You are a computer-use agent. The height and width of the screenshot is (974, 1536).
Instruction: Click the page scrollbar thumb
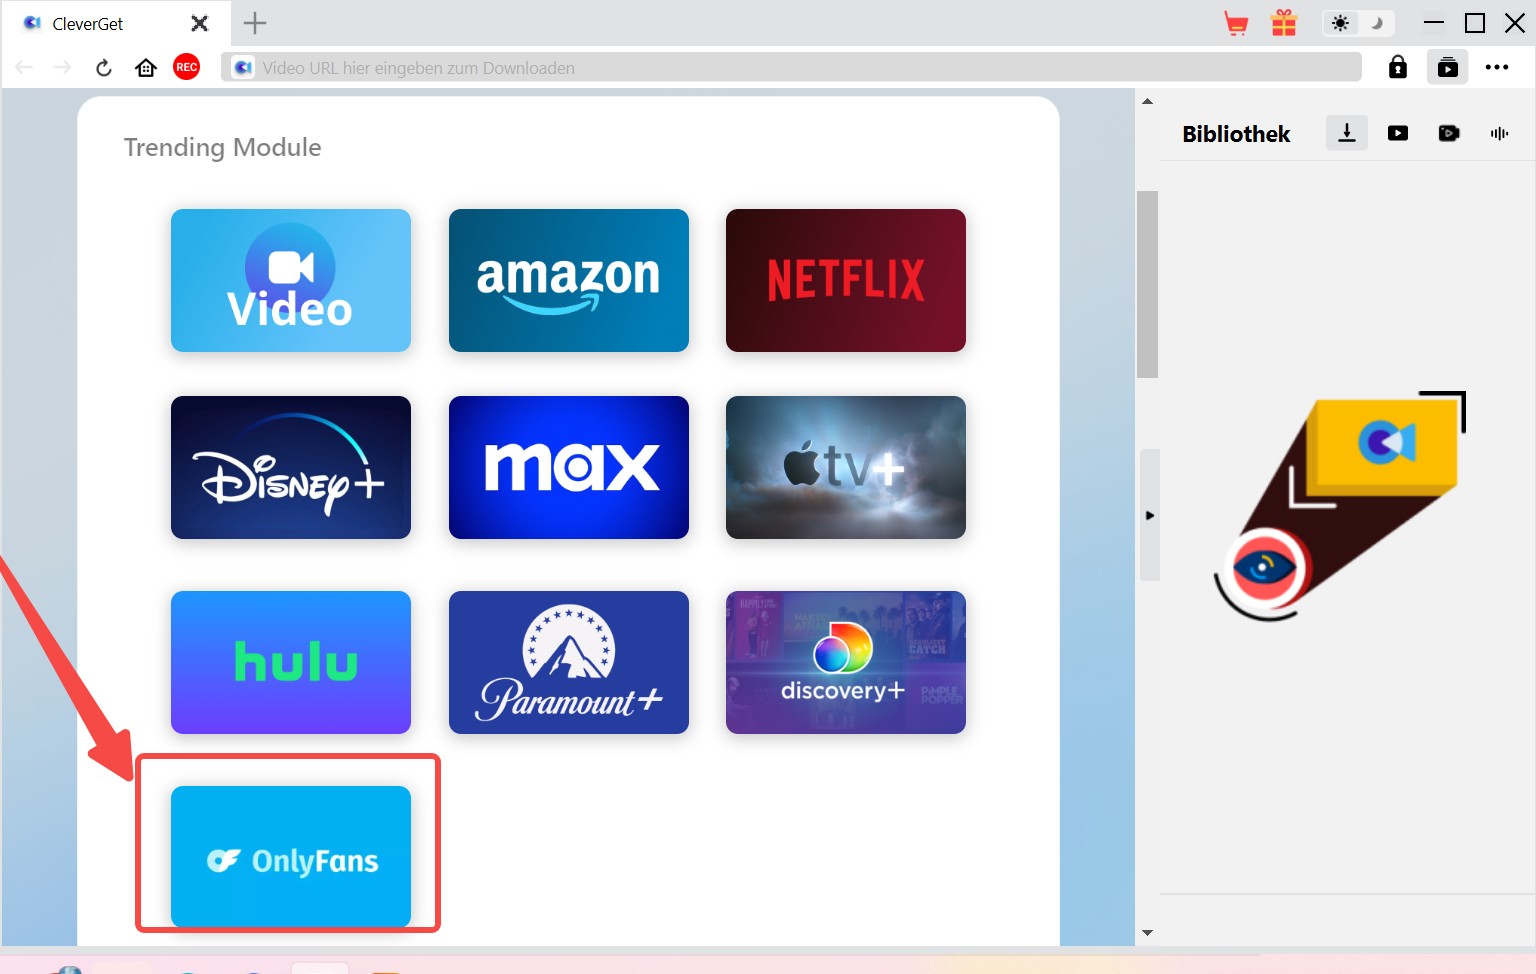coord(1147,284)
